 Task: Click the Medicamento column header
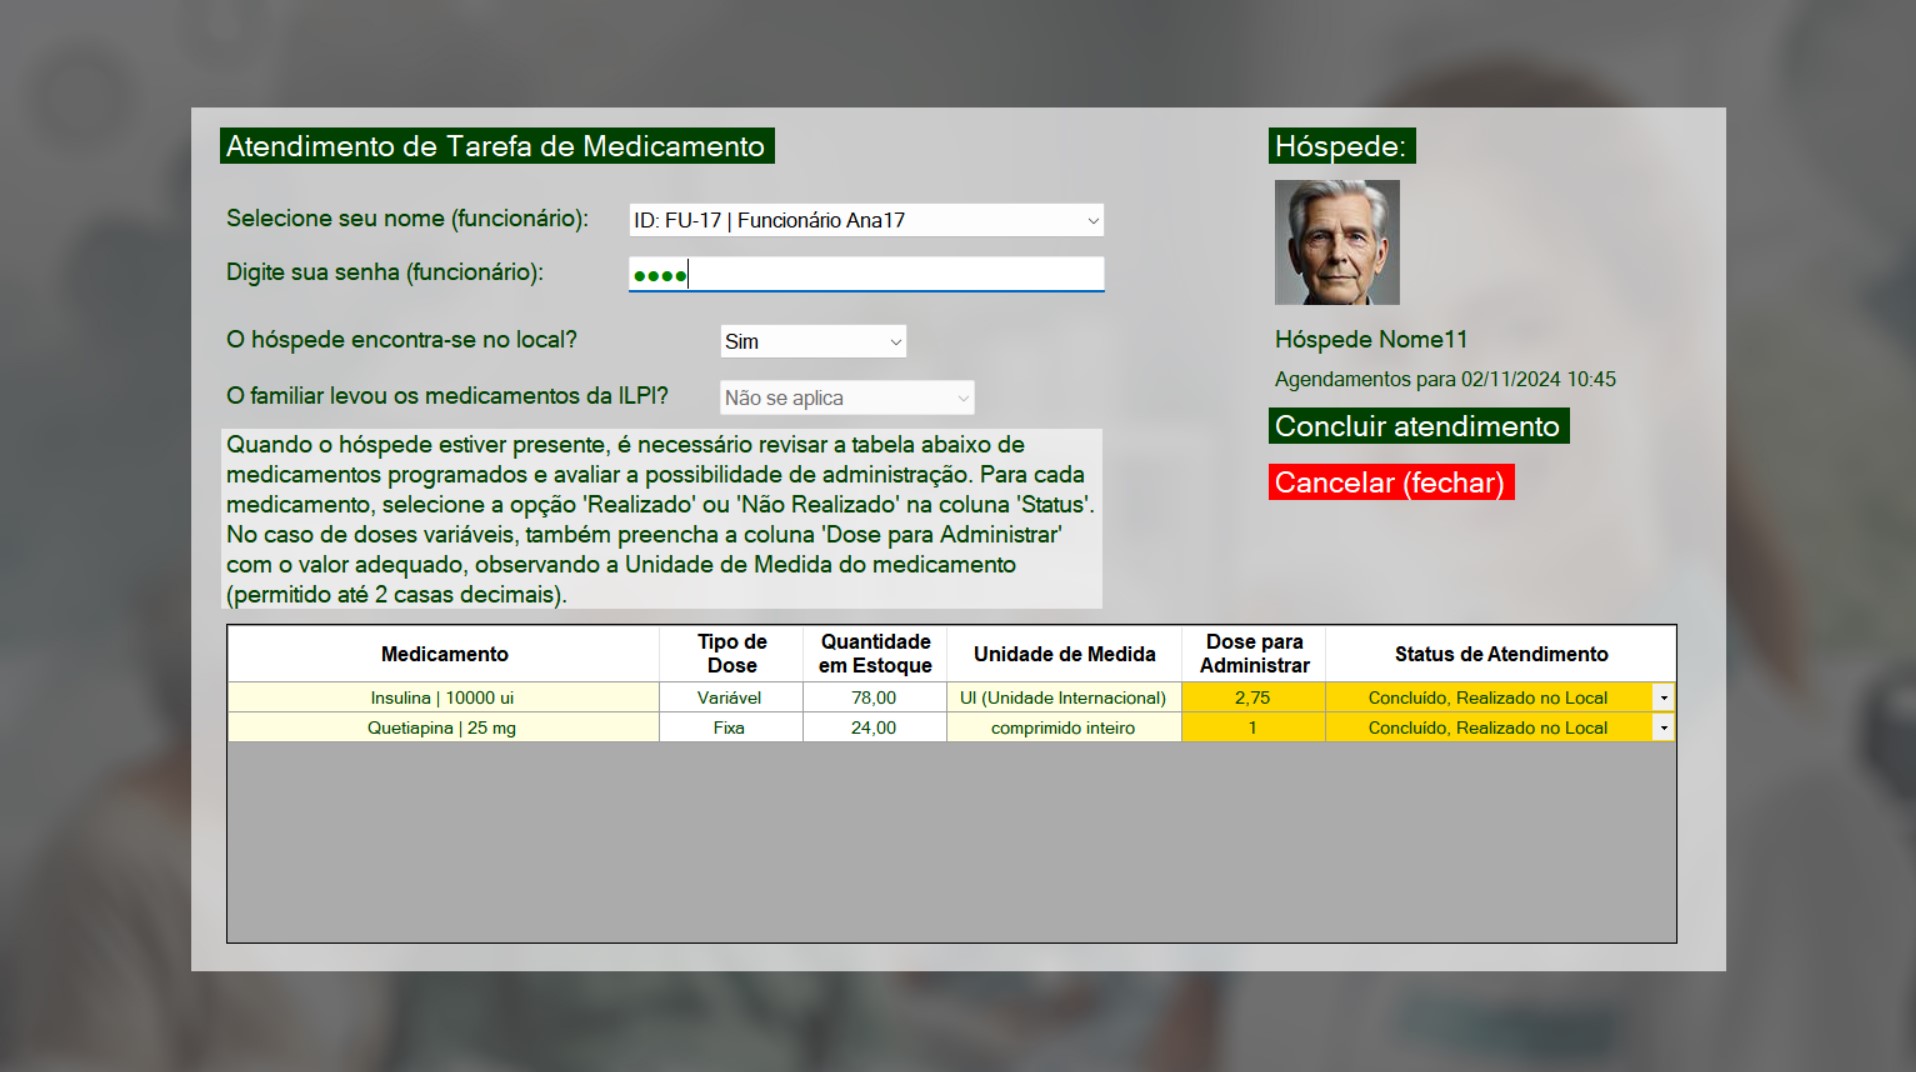[x=444, y=654]
